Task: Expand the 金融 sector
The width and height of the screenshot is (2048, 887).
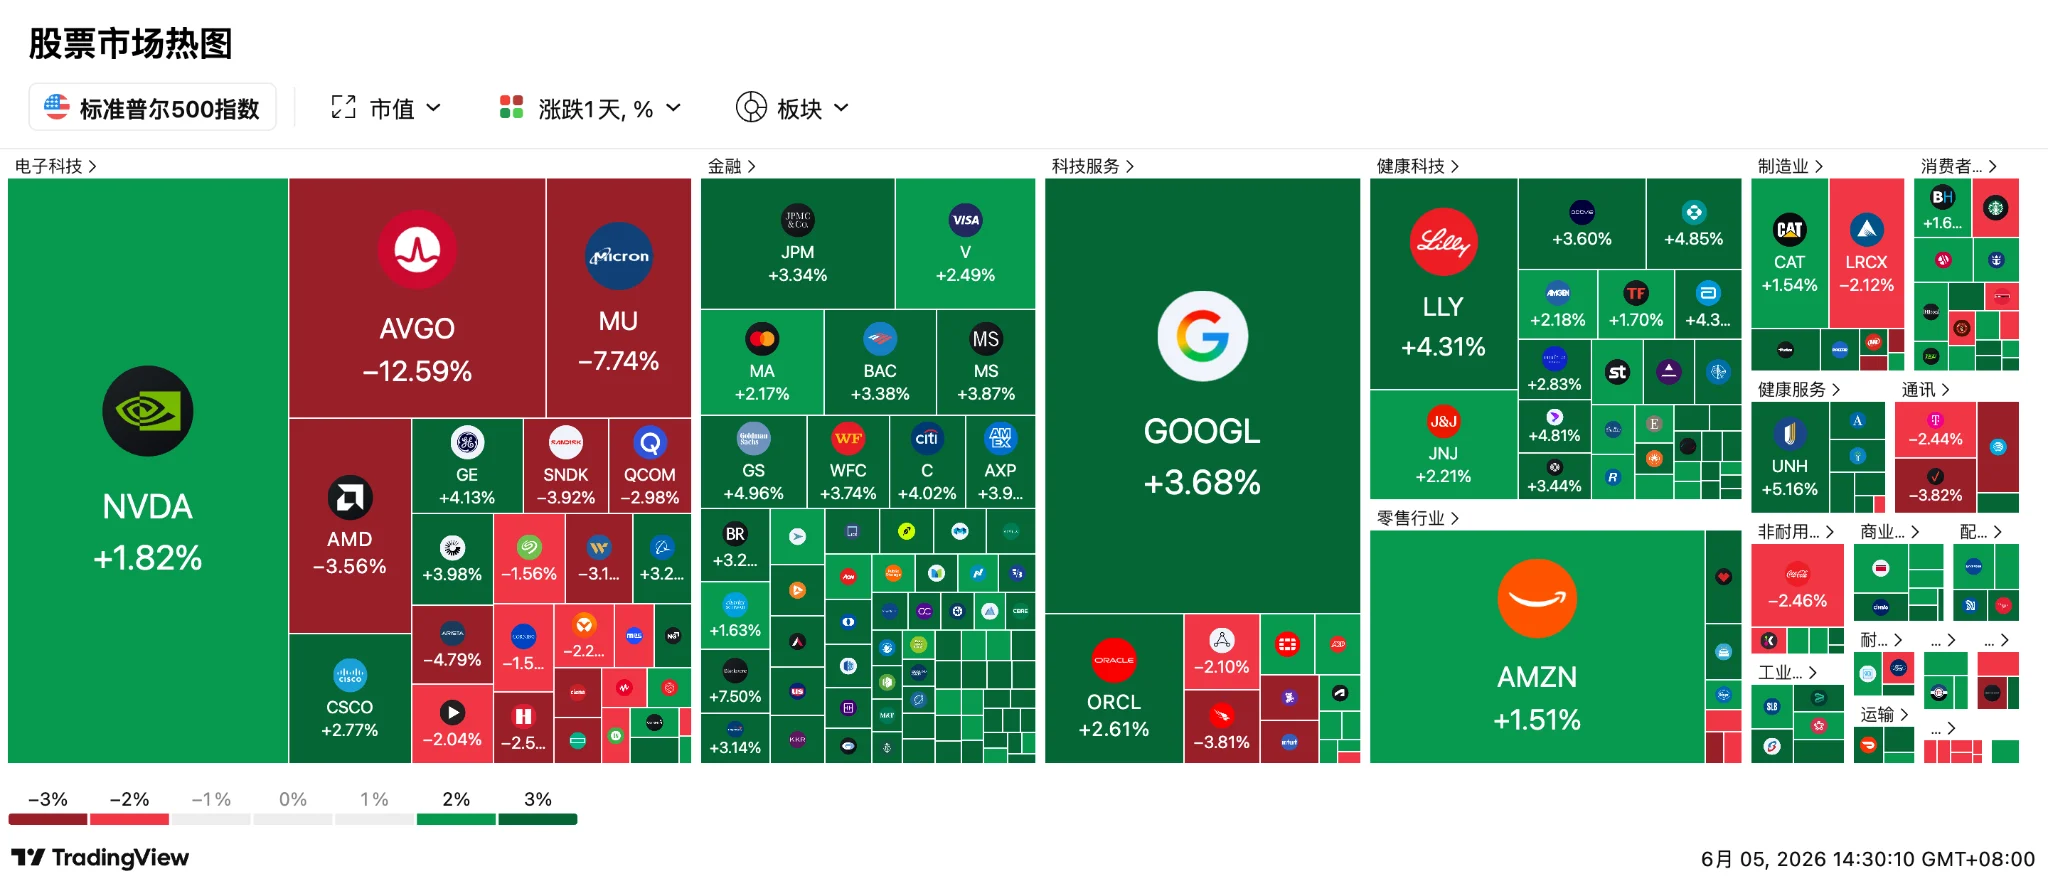Action: coord(732,166)
